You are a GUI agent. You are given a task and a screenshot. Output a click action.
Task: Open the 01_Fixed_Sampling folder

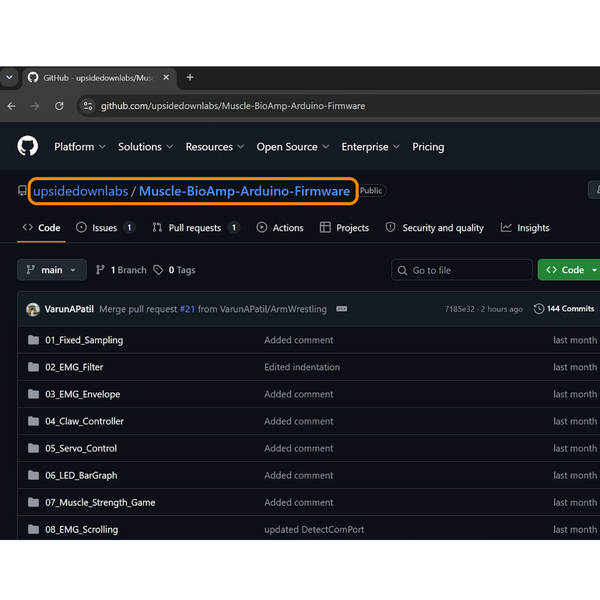(84, 340)
